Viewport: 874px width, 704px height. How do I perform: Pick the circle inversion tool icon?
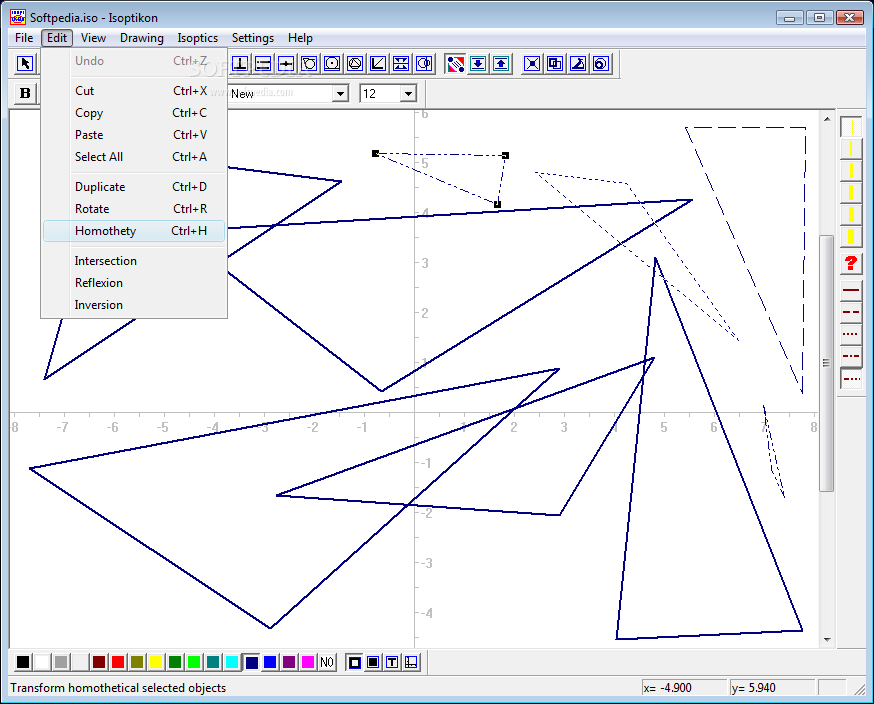pos(424,64)
